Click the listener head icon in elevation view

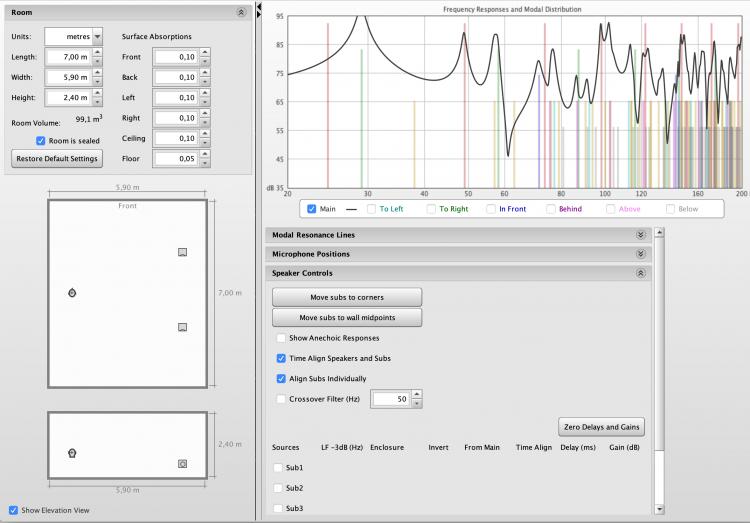tap(72, 453)
